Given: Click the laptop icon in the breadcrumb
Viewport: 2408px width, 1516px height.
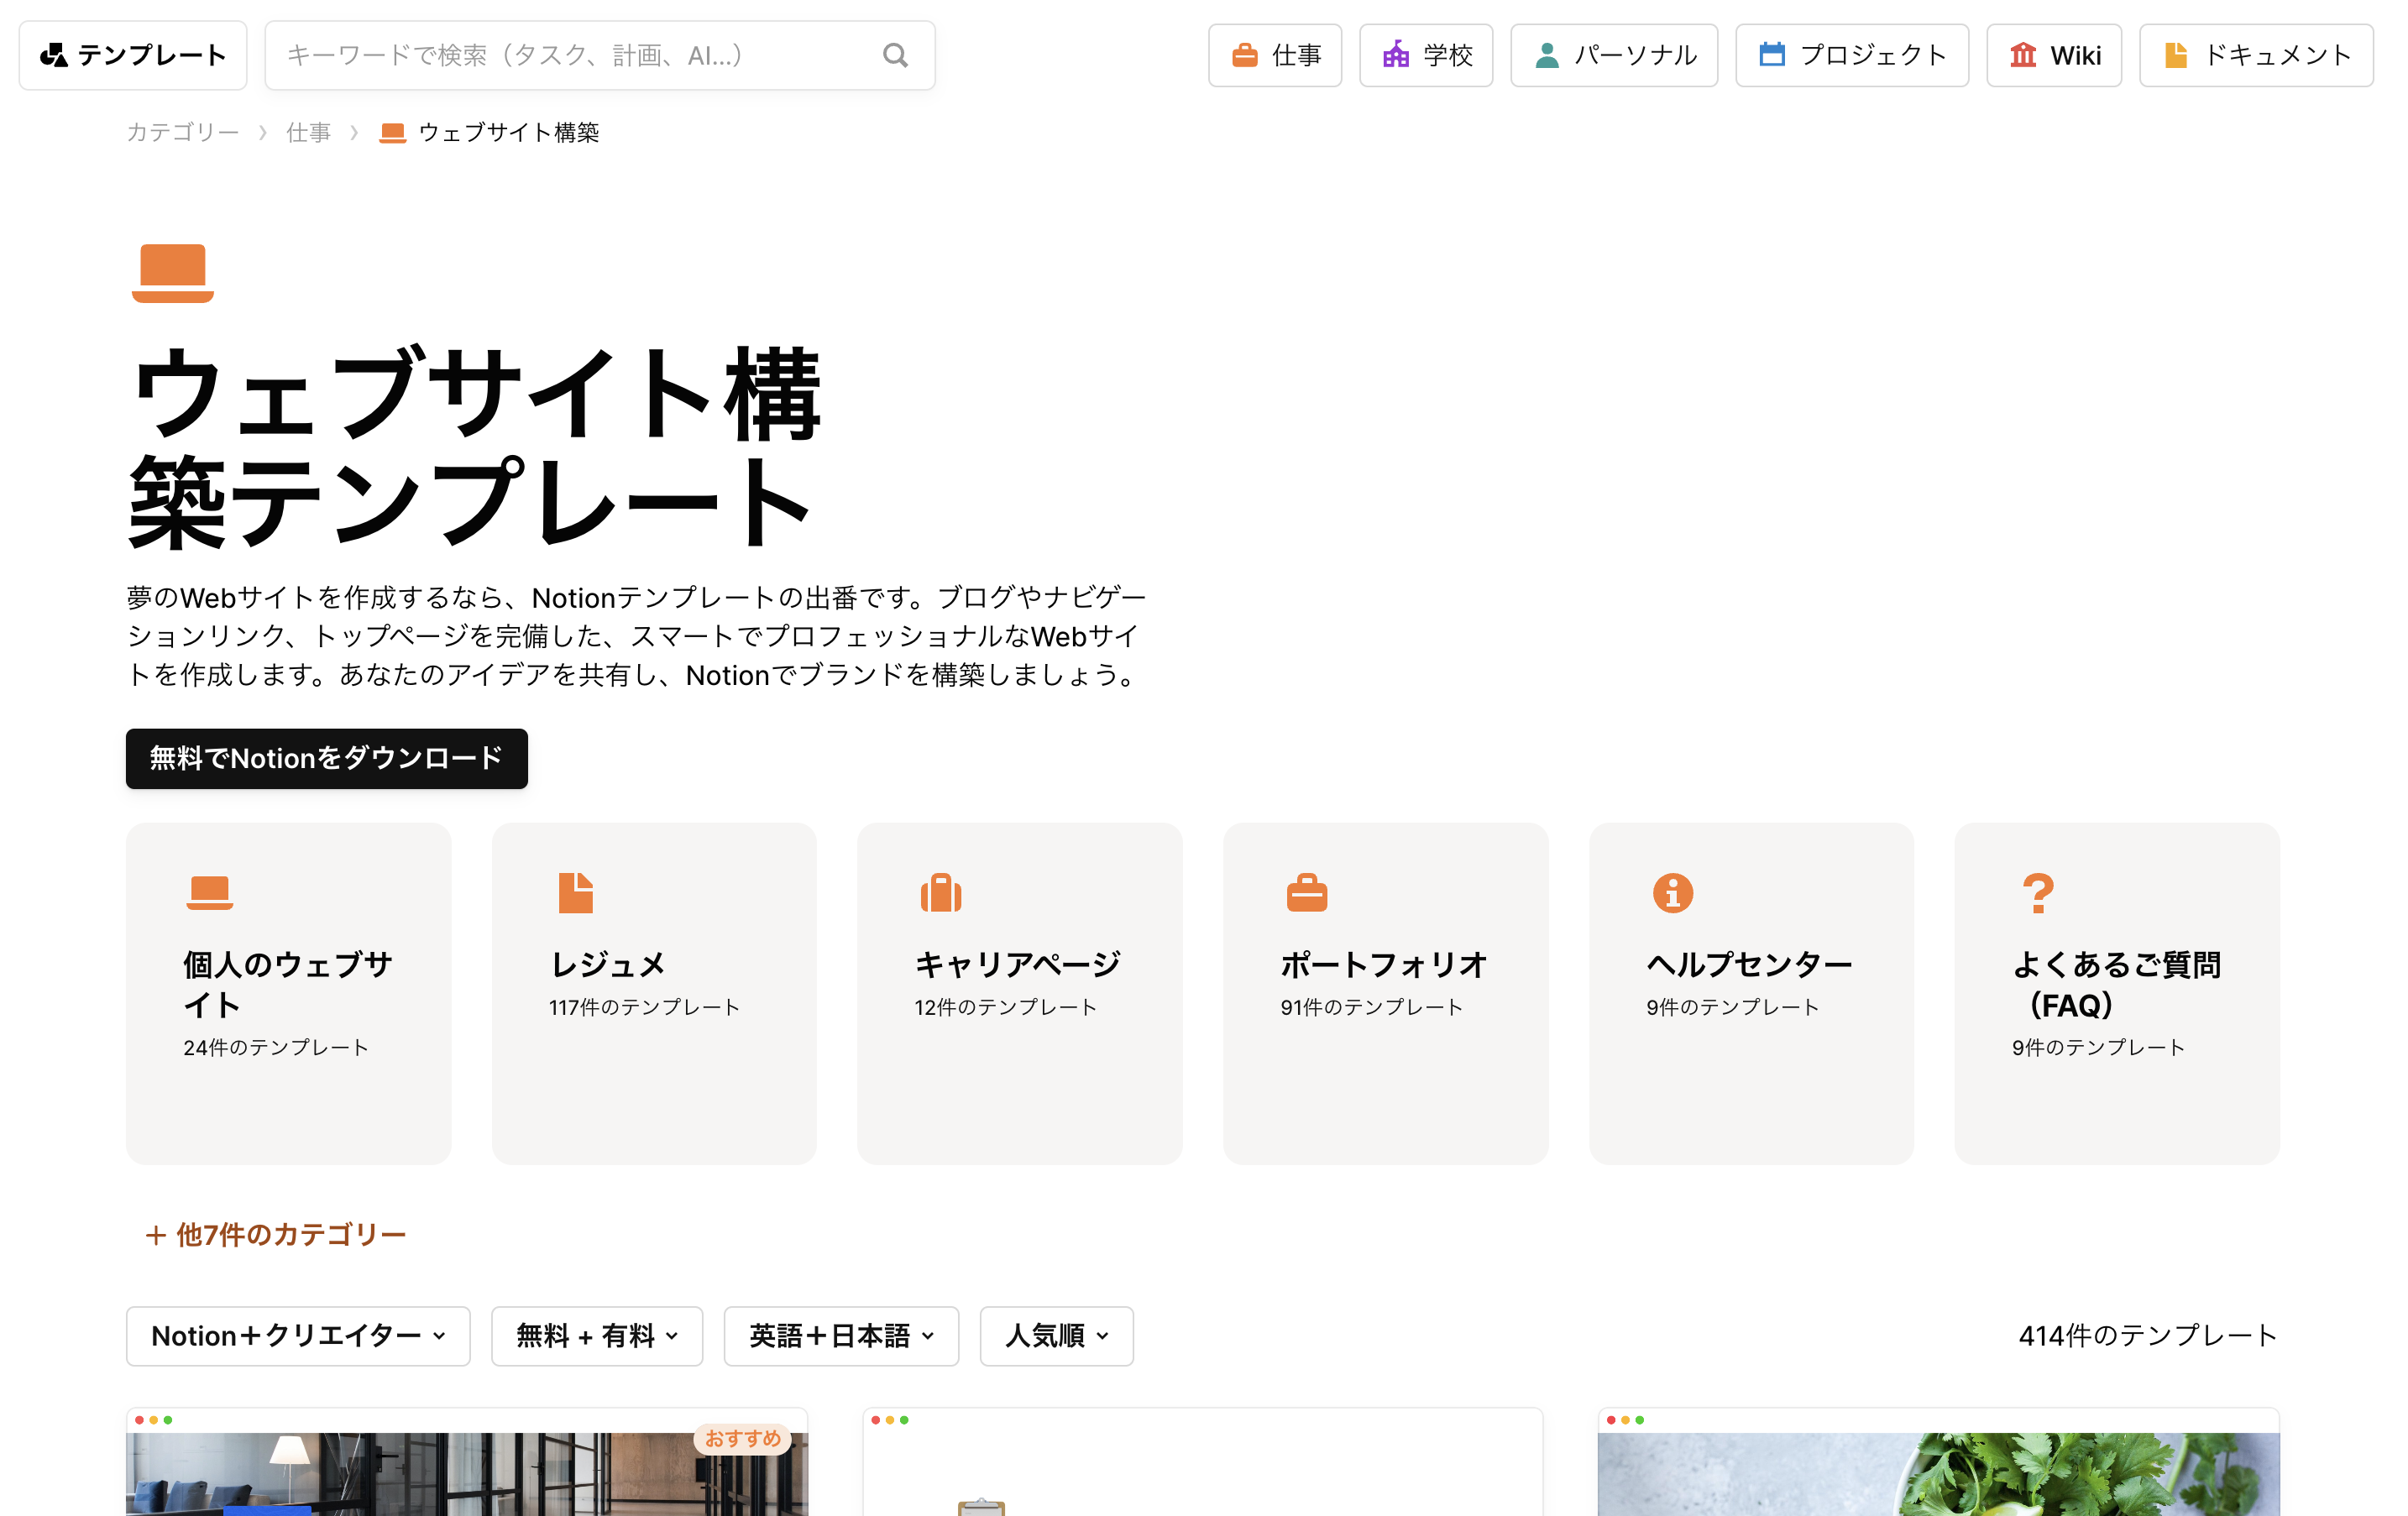Looking at the screenshot, I should [393, 133].
